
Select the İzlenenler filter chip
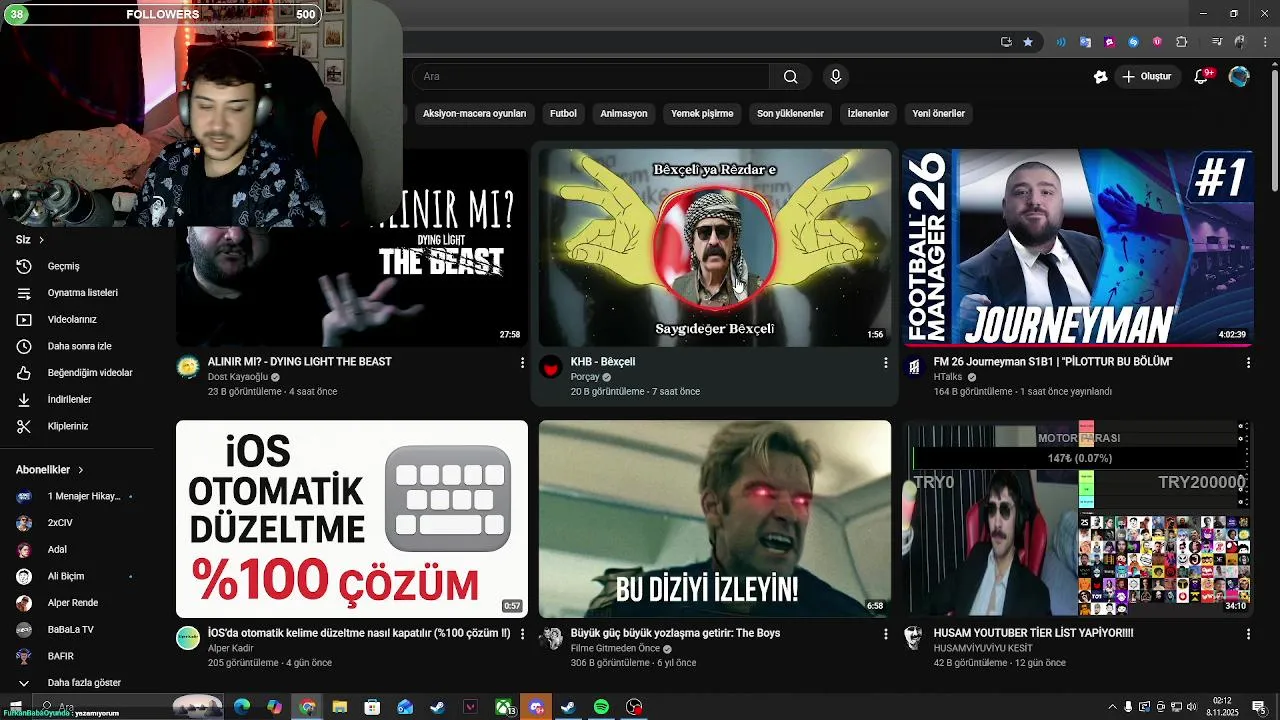(868, 114)
